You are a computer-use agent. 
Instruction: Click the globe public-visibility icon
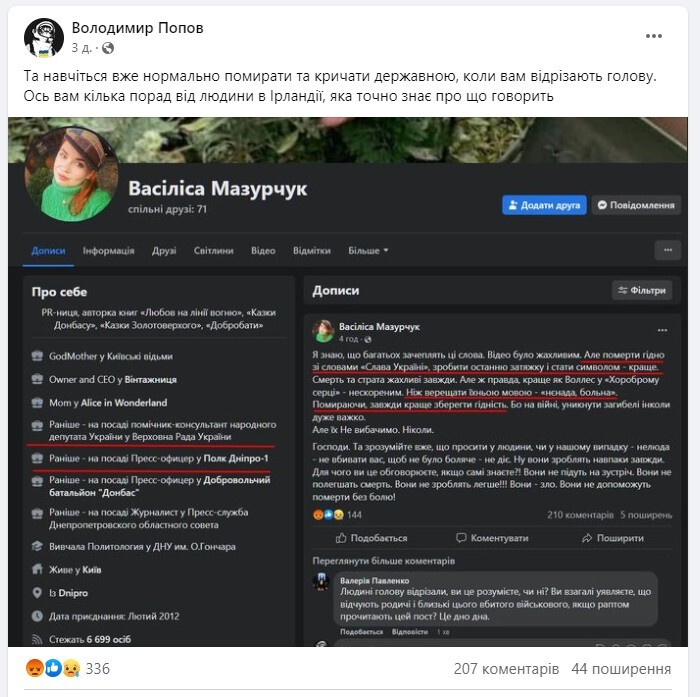(x=108, y=48)
